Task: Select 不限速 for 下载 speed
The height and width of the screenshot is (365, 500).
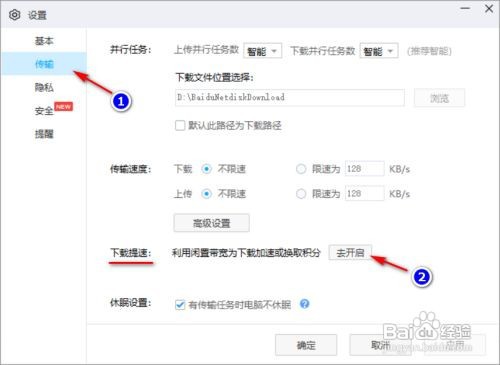Action: [206, 169]
